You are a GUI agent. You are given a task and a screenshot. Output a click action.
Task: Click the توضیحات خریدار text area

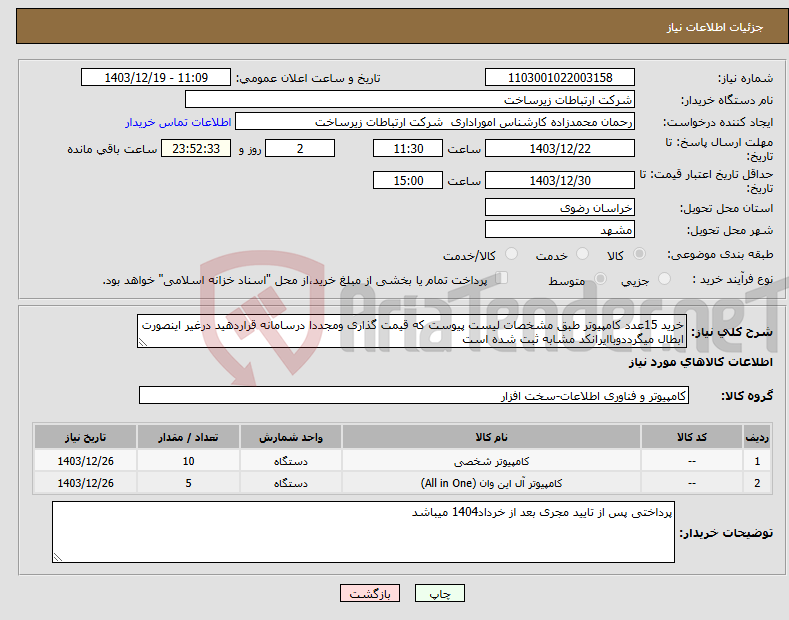tap(363, 532)
